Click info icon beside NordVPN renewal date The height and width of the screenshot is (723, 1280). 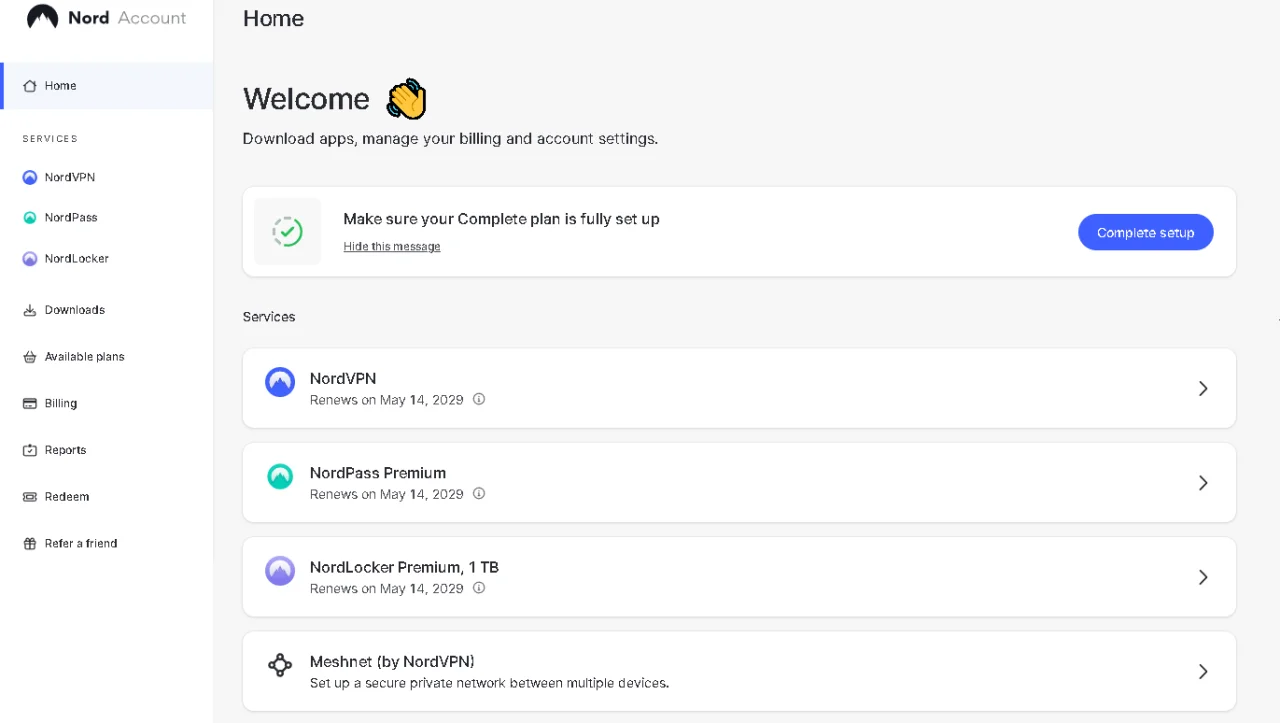point(479,399)
